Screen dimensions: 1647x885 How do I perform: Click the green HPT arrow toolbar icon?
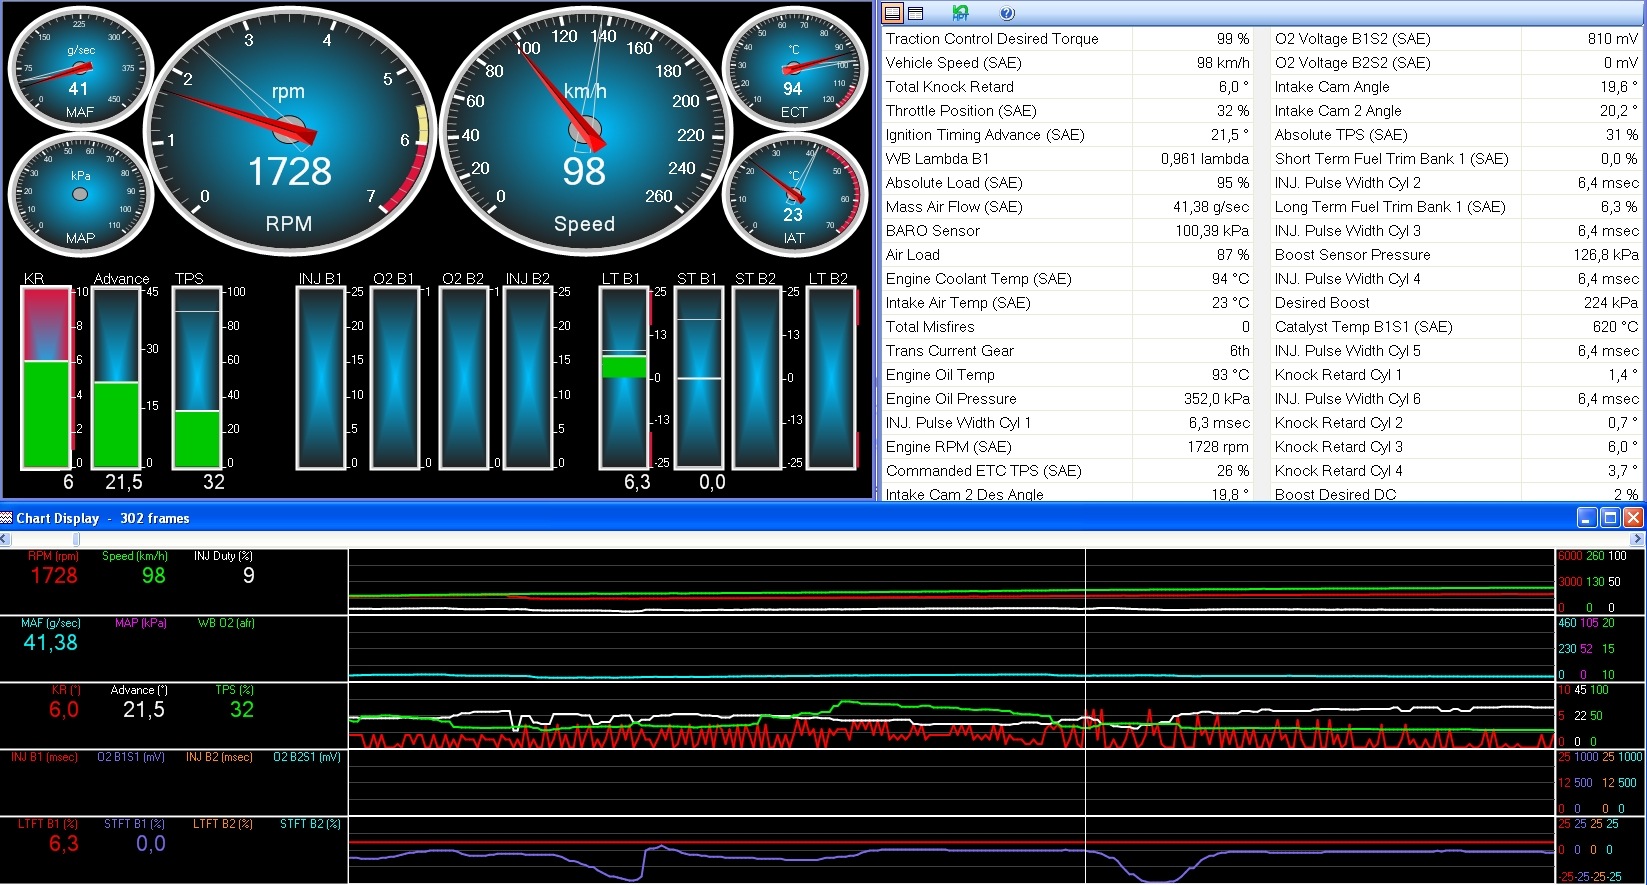coord(961,13)
